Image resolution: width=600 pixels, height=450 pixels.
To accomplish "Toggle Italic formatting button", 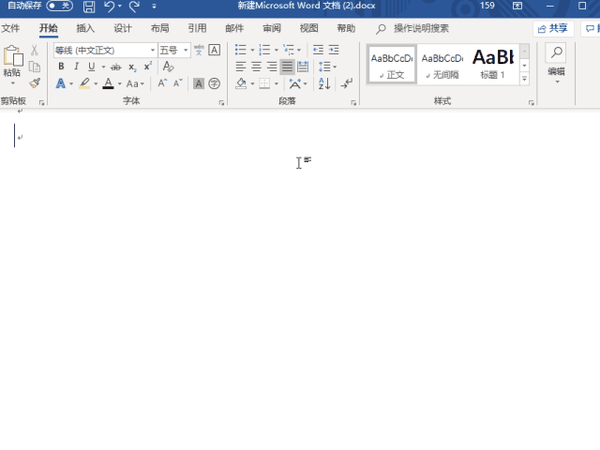I will pos(76,67).
